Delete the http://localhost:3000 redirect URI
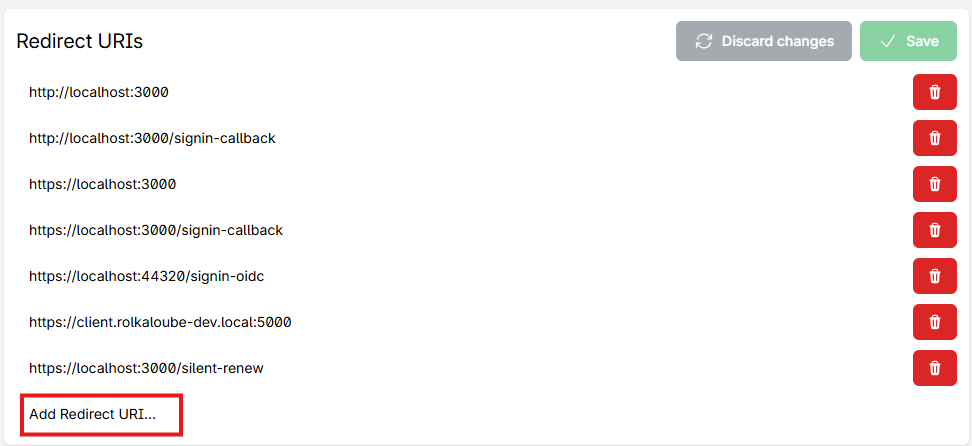This screenshot has height=446, width=972. pos(934,92)
